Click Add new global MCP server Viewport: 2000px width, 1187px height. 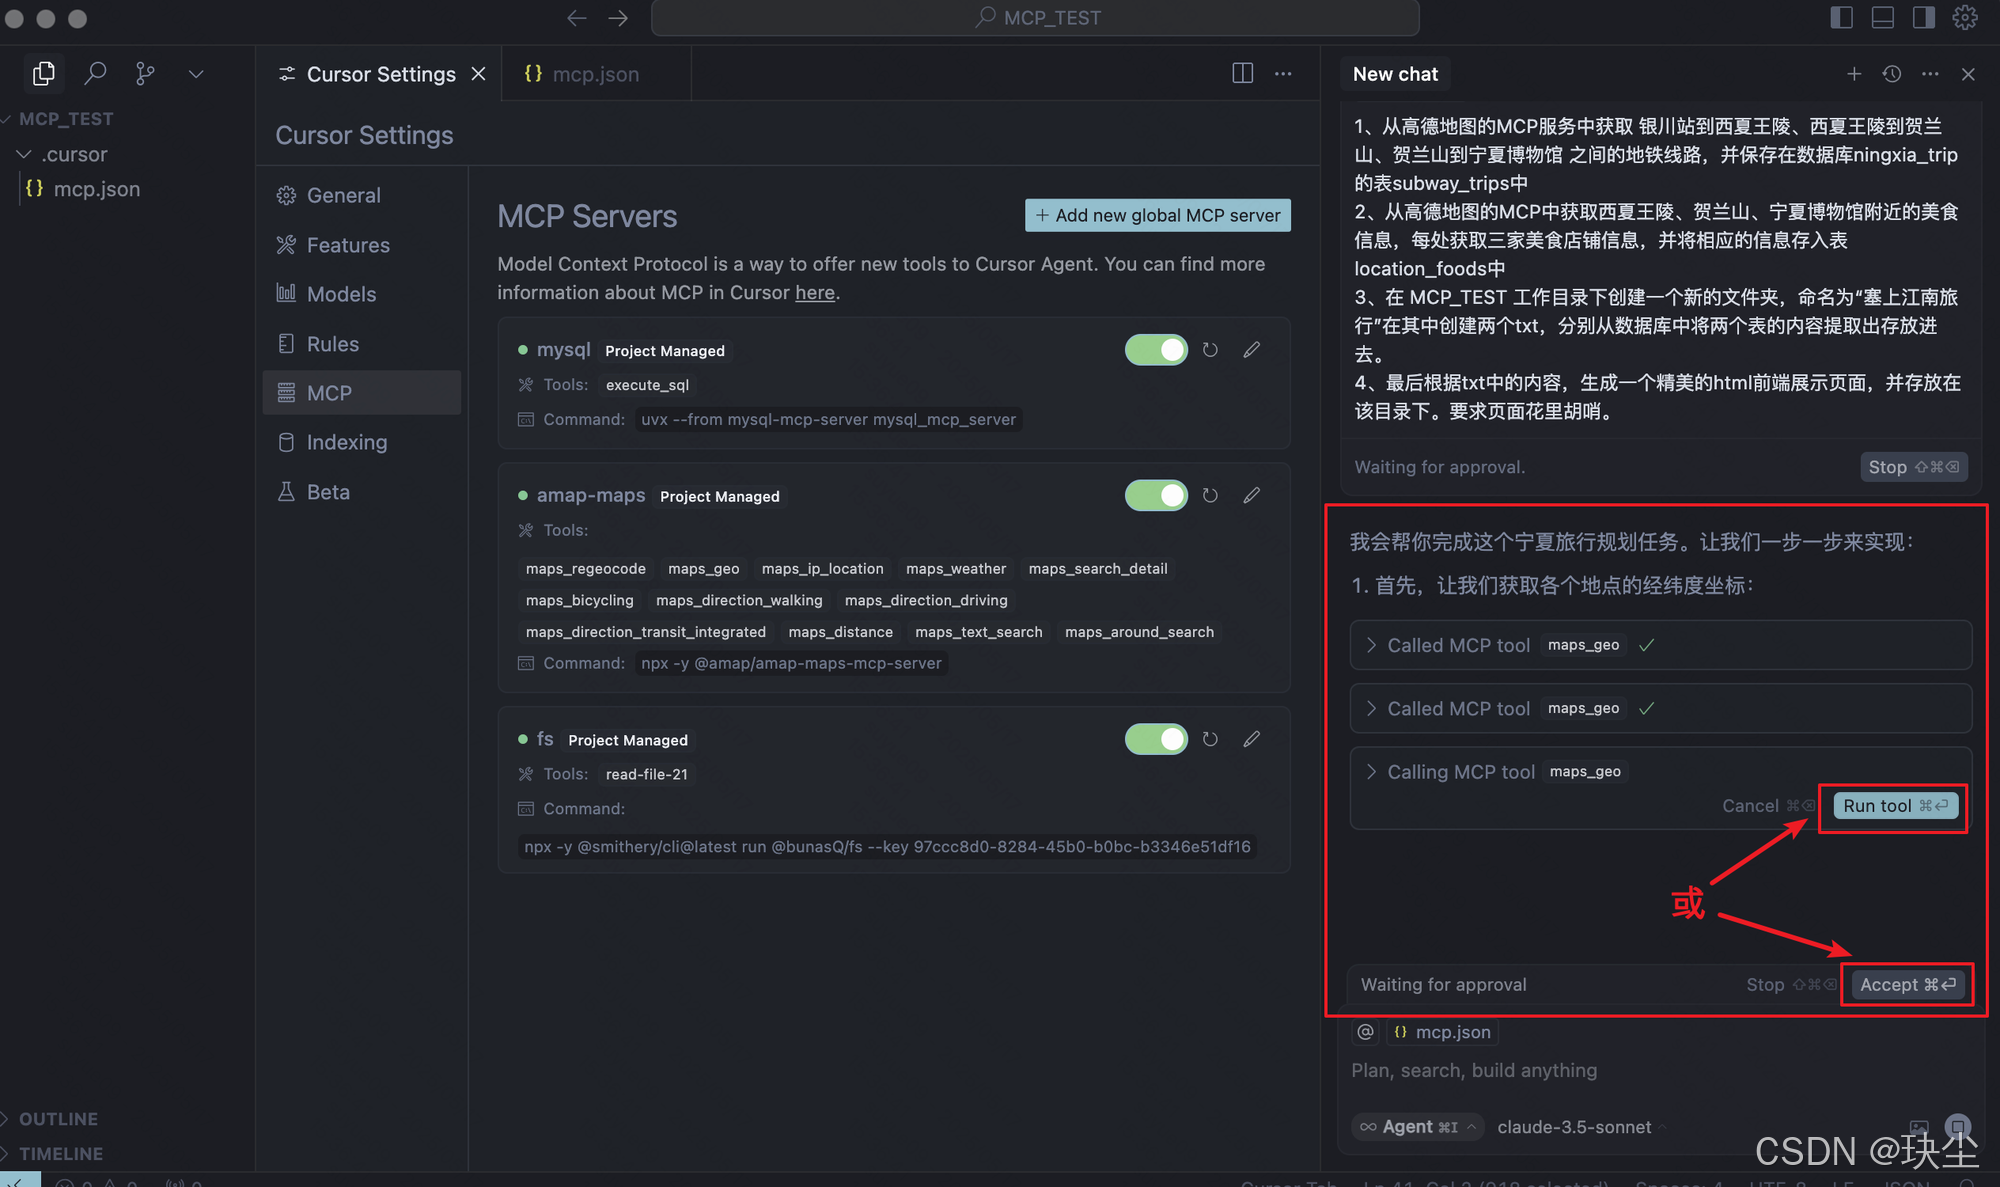click(x=1157, y=215)
